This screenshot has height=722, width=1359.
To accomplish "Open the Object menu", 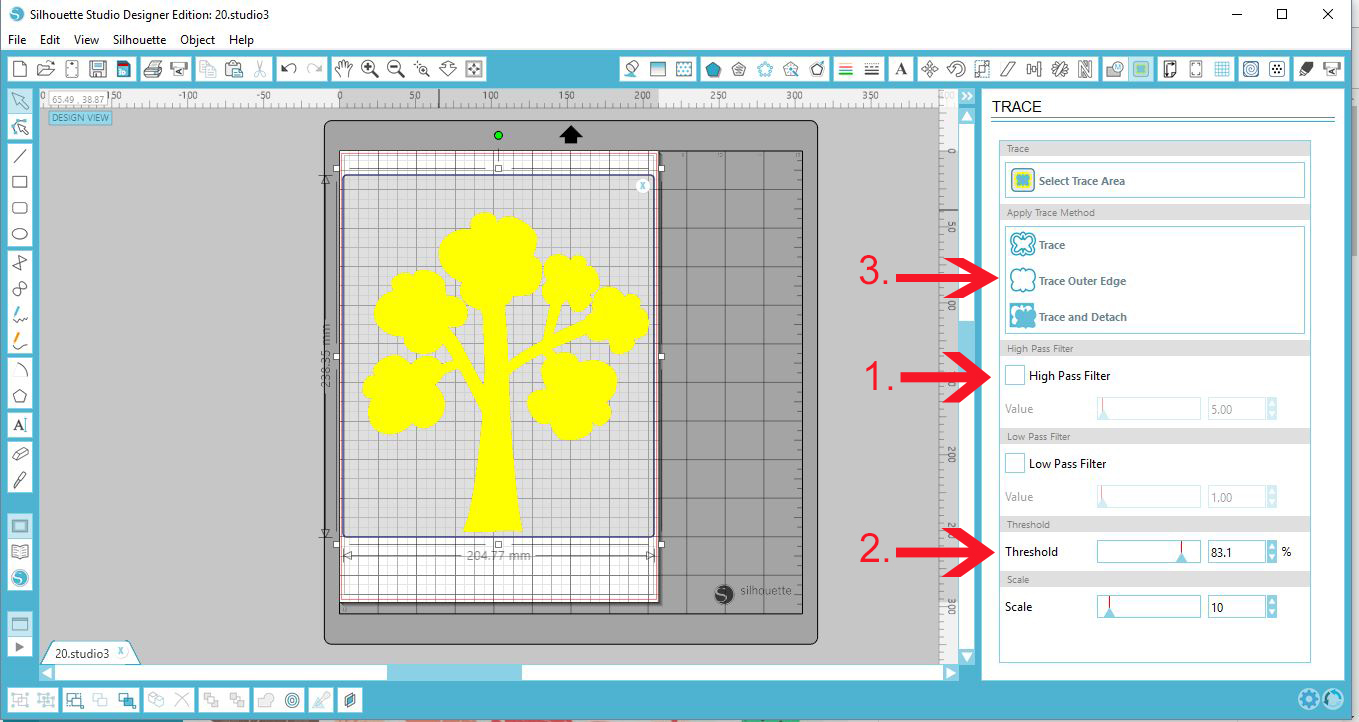I will (x=197, y=40).
